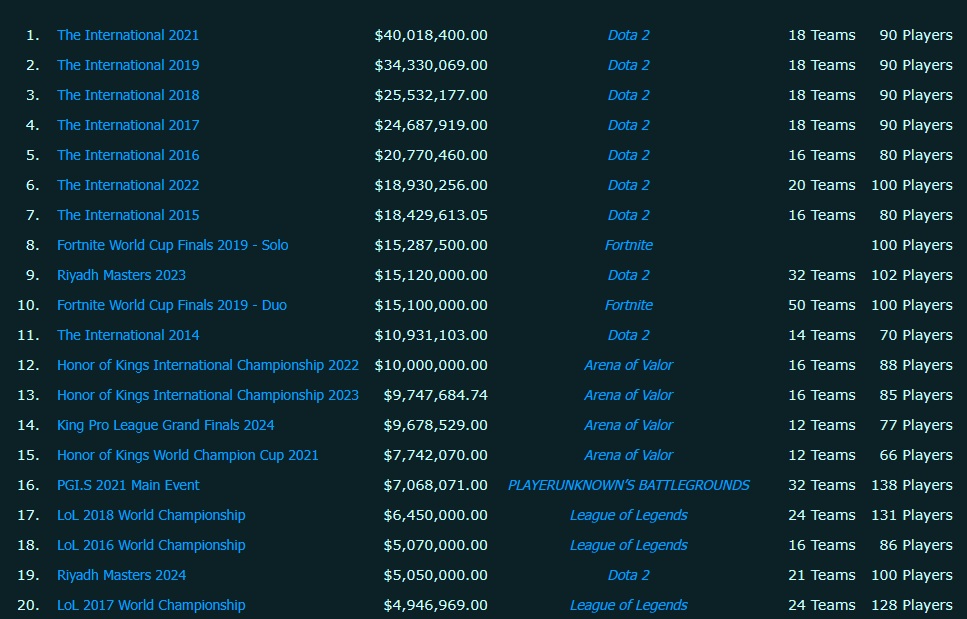Image resolution: width=967 pixels, height=619 pixels.
Task: Select prize amount $15,287,500.00
Action: click(430, 245)
